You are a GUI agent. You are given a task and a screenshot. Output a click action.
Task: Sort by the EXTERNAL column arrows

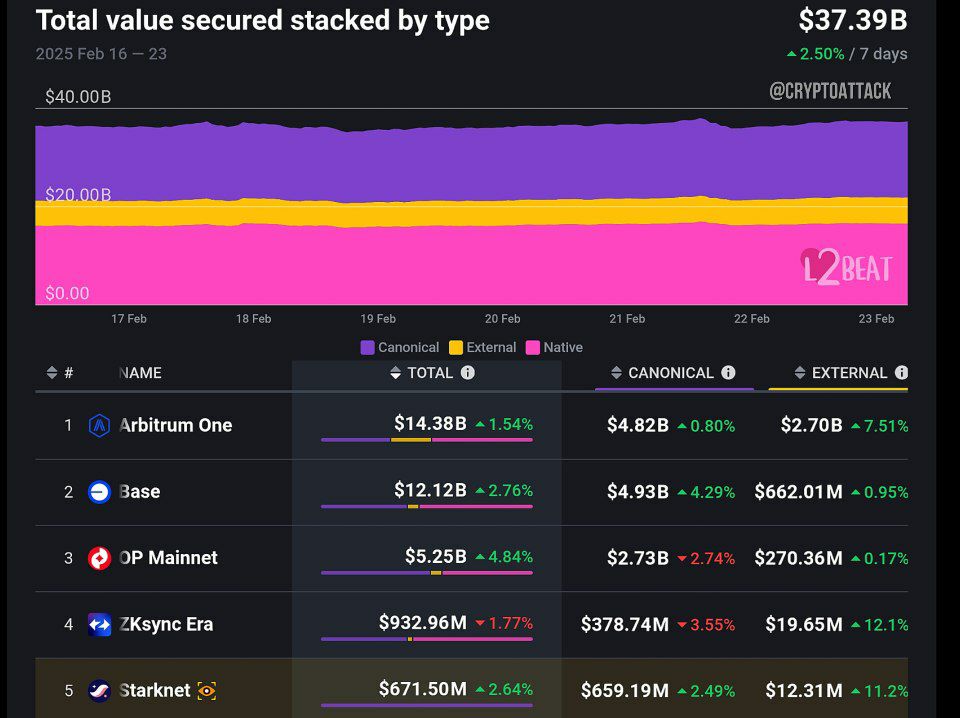point(800,373)
